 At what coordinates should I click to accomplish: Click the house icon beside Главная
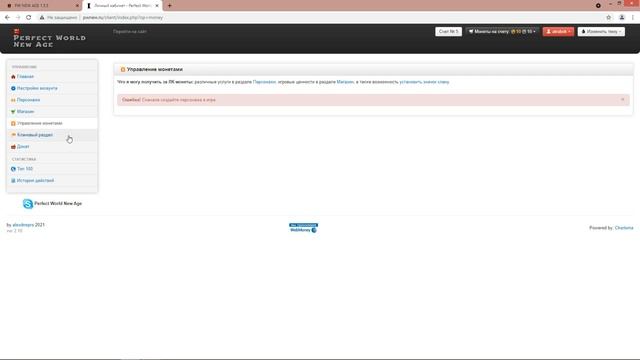pyautogui.click(x=13, y=77)
